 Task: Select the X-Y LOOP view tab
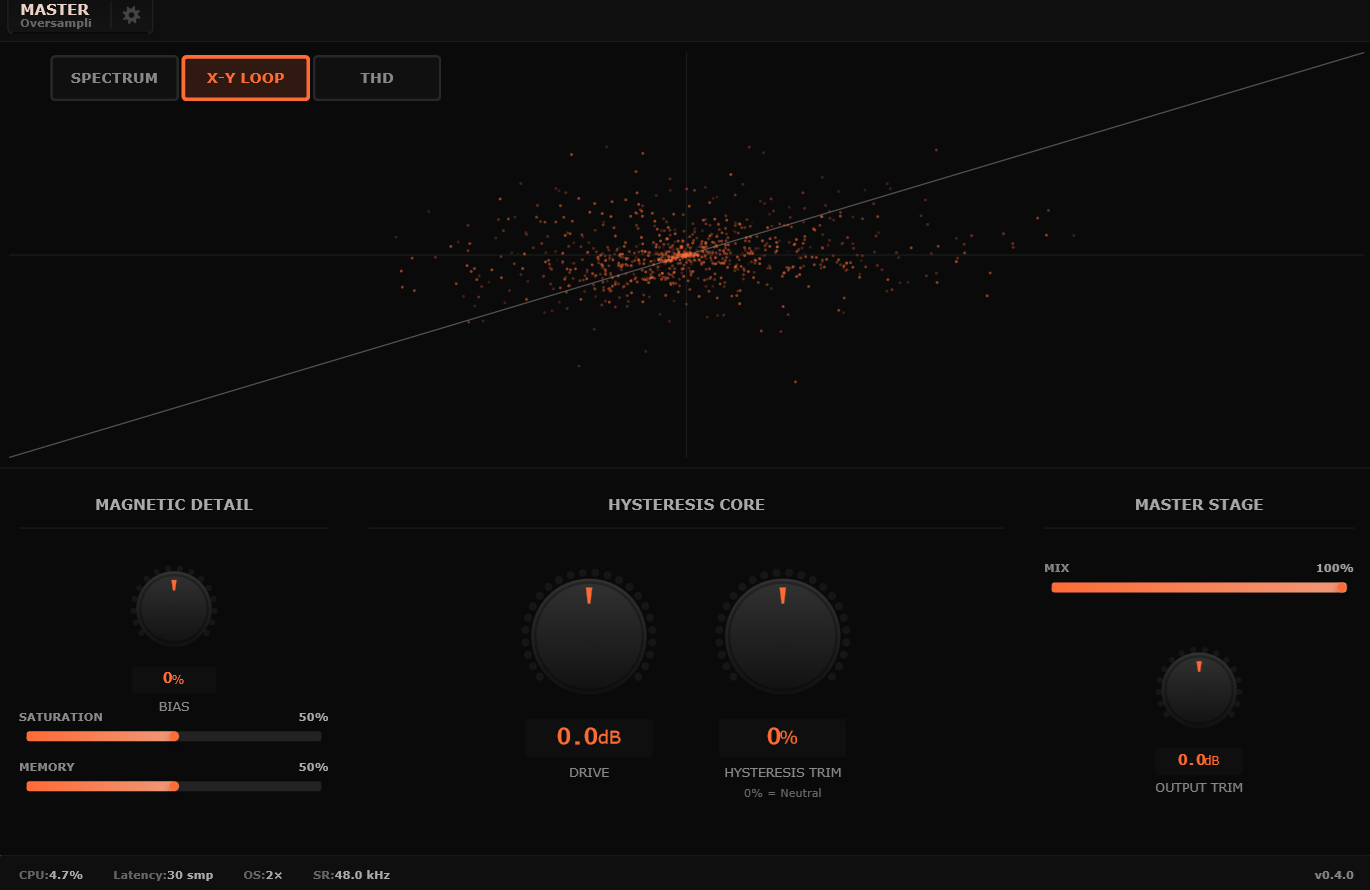click(245, 78)
